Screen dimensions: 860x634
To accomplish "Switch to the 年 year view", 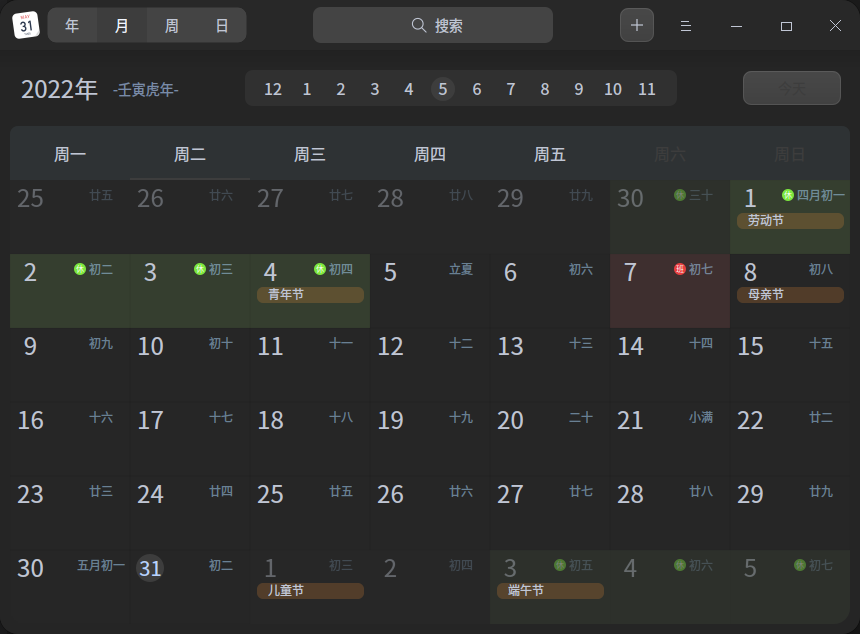I will [72, 25].
